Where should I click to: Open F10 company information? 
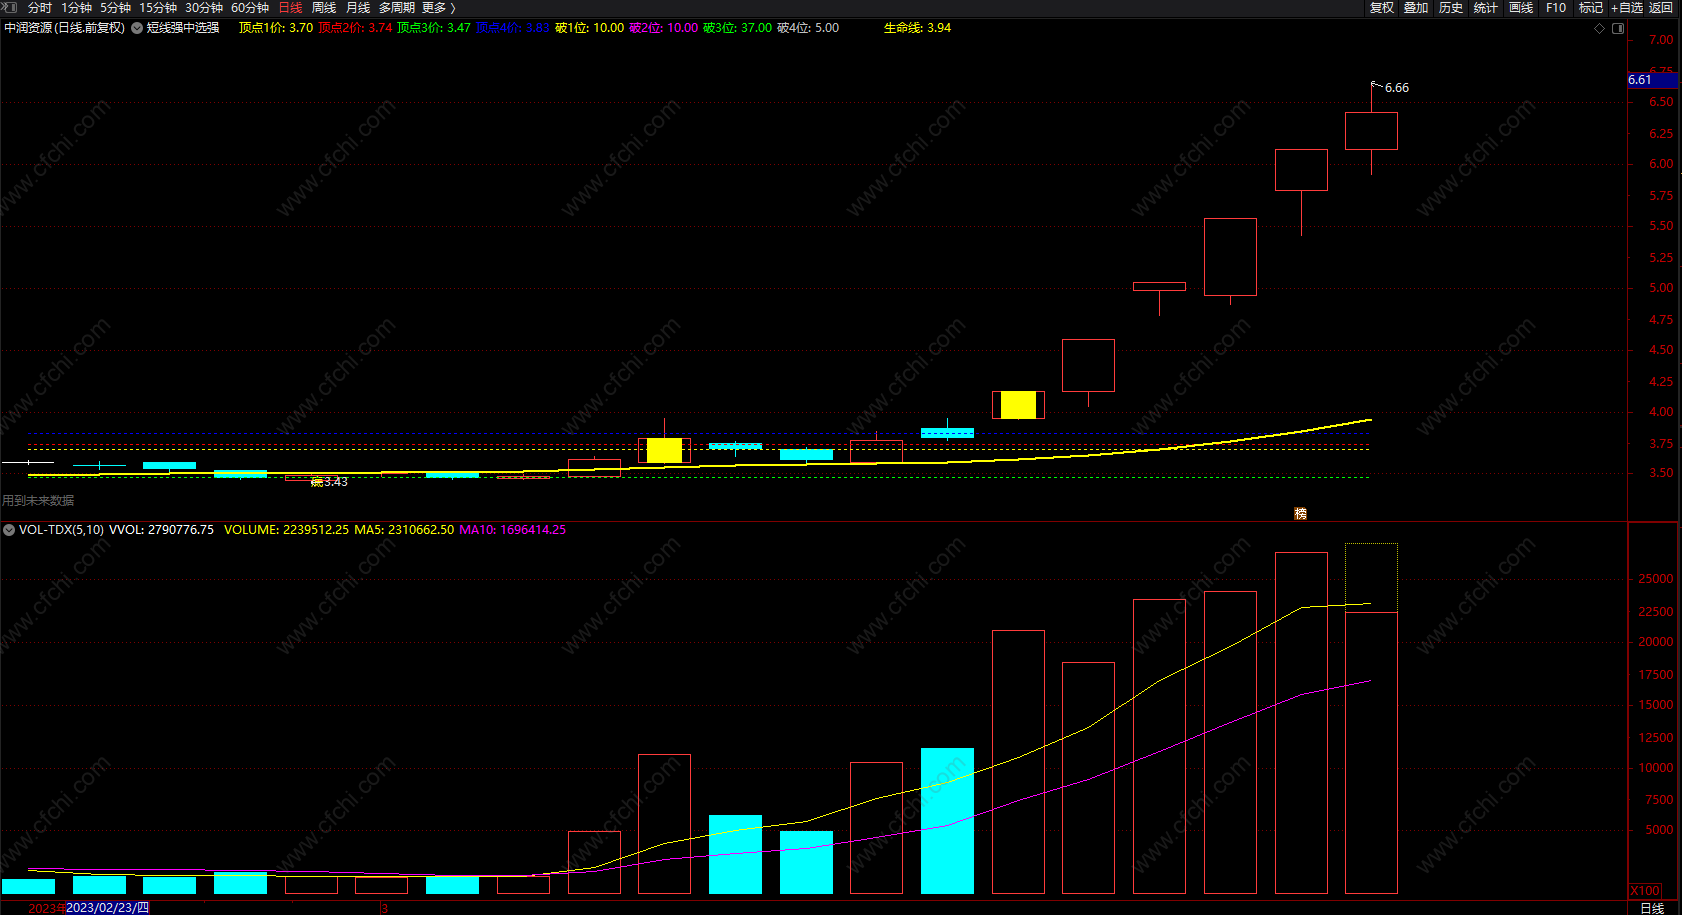[1556, 7]
